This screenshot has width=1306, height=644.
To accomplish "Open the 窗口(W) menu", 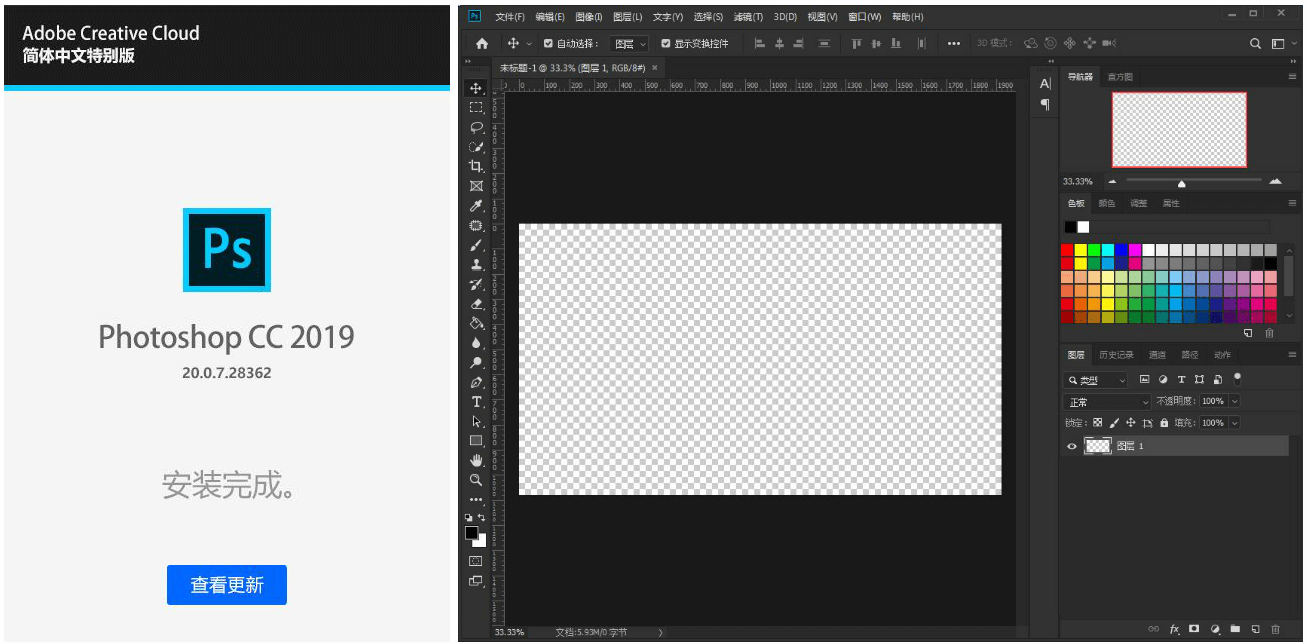I will (865, 17).
